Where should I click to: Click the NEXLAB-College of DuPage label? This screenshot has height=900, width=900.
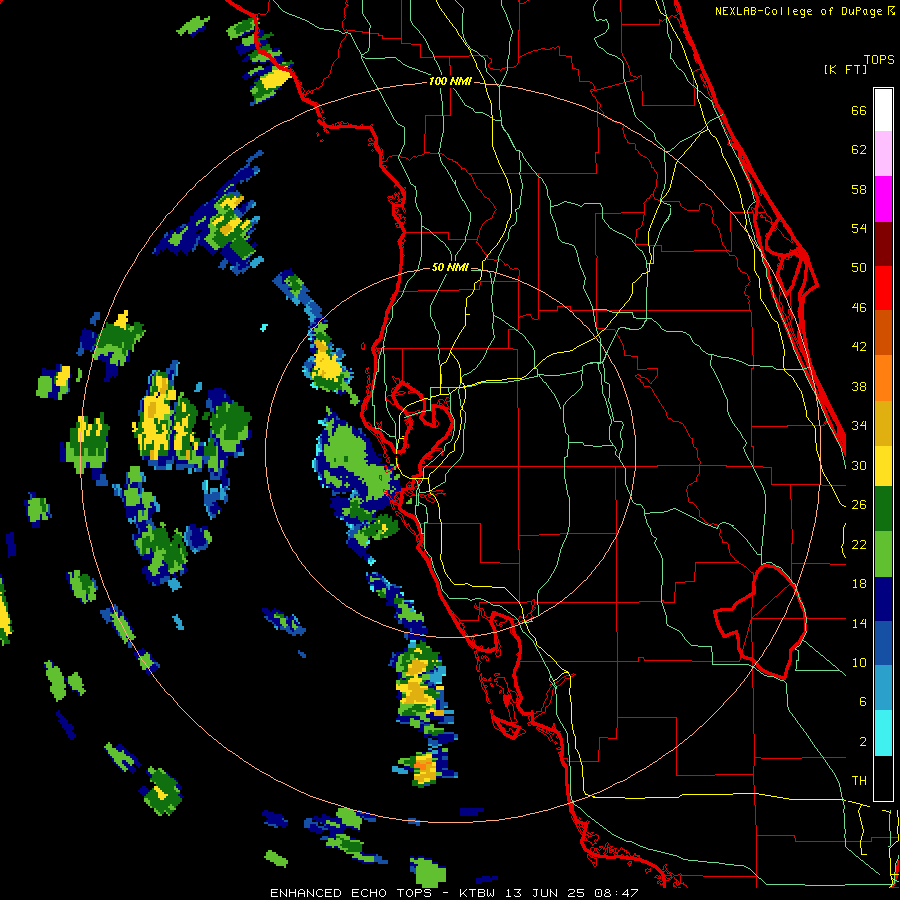[x=799, y=11]
